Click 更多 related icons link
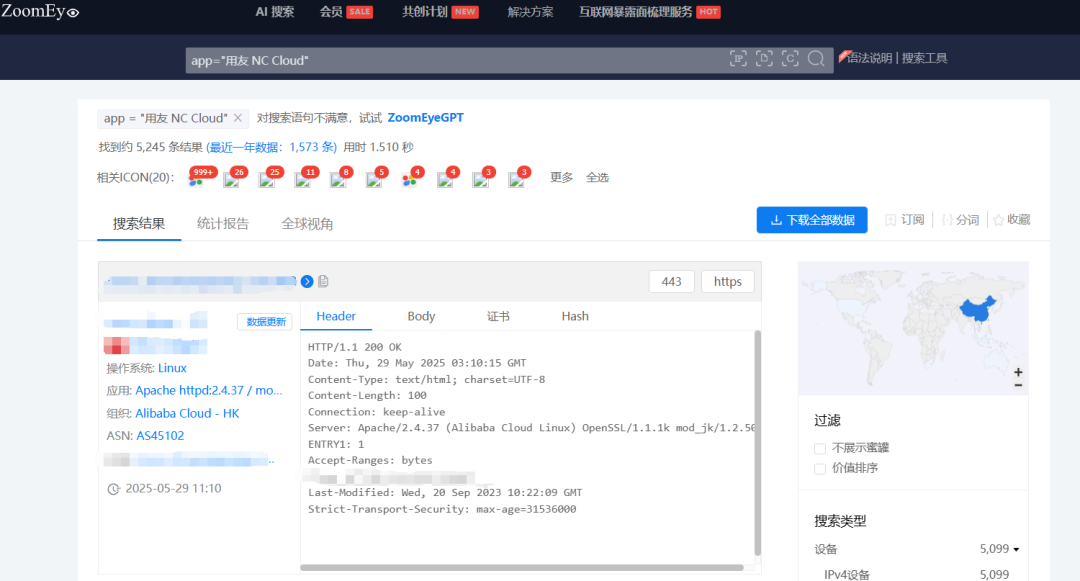1080x581 pixels. pos(561,178)
